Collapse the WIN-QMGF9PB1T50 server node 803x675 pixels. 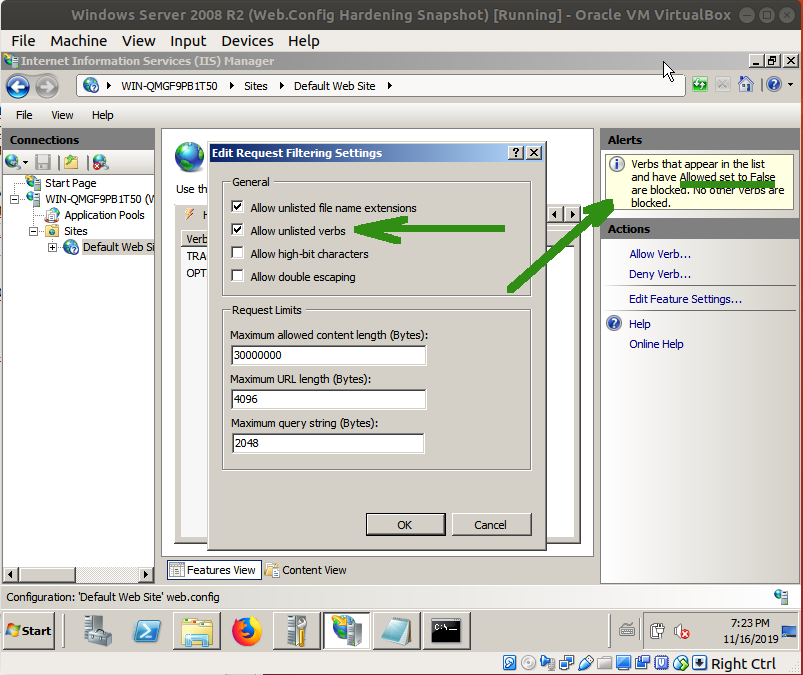click(15, 199)
